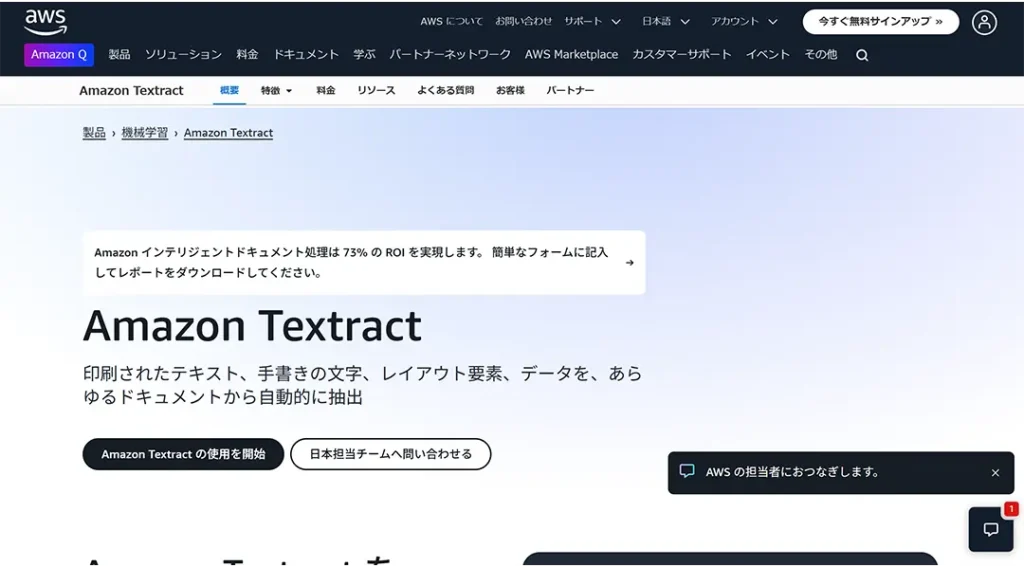Open the イベント menu
Screen dimensions: 1024x567
pyautogui.click(x=768, y=55)
